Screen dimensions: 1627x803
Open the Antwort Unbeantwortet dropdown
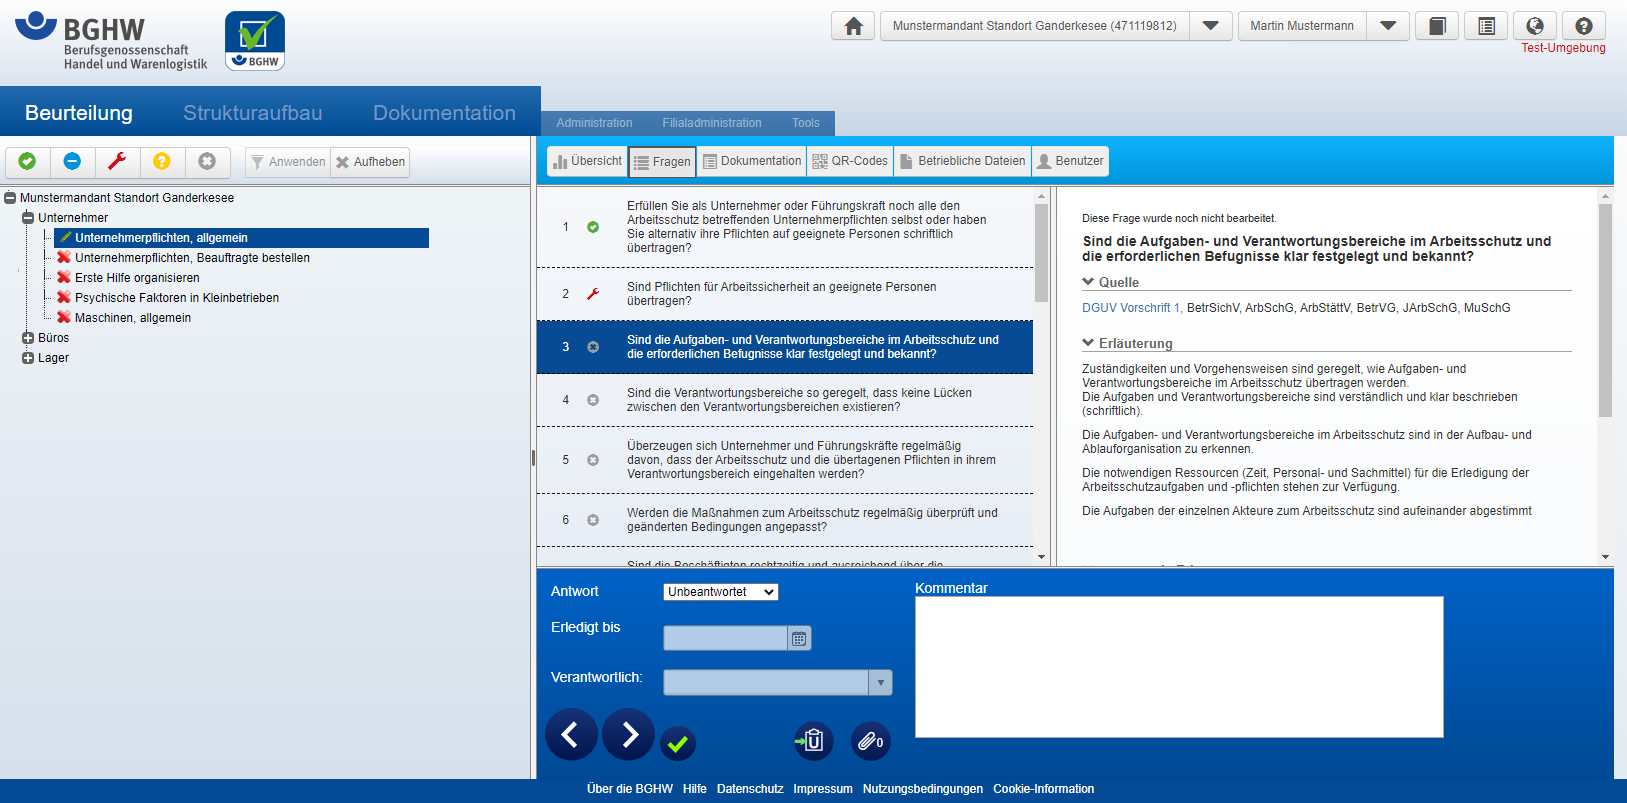pyautogui.click(x=721, y=592)
